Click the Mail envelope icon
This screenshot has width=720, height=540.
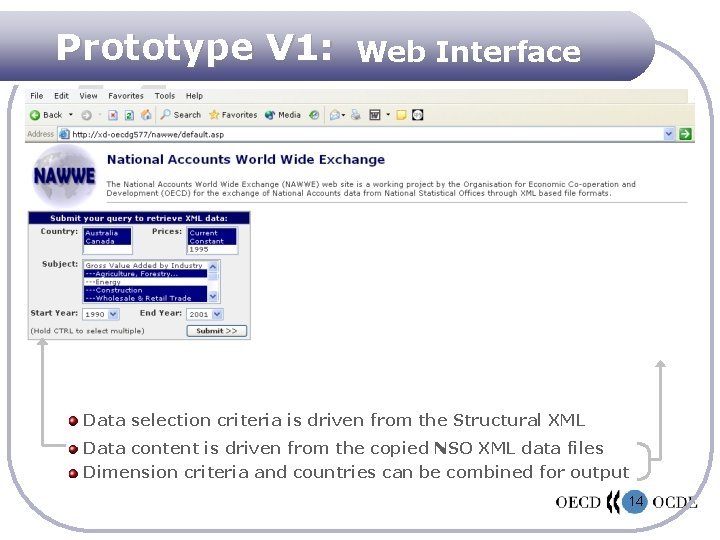pos(335,115)
